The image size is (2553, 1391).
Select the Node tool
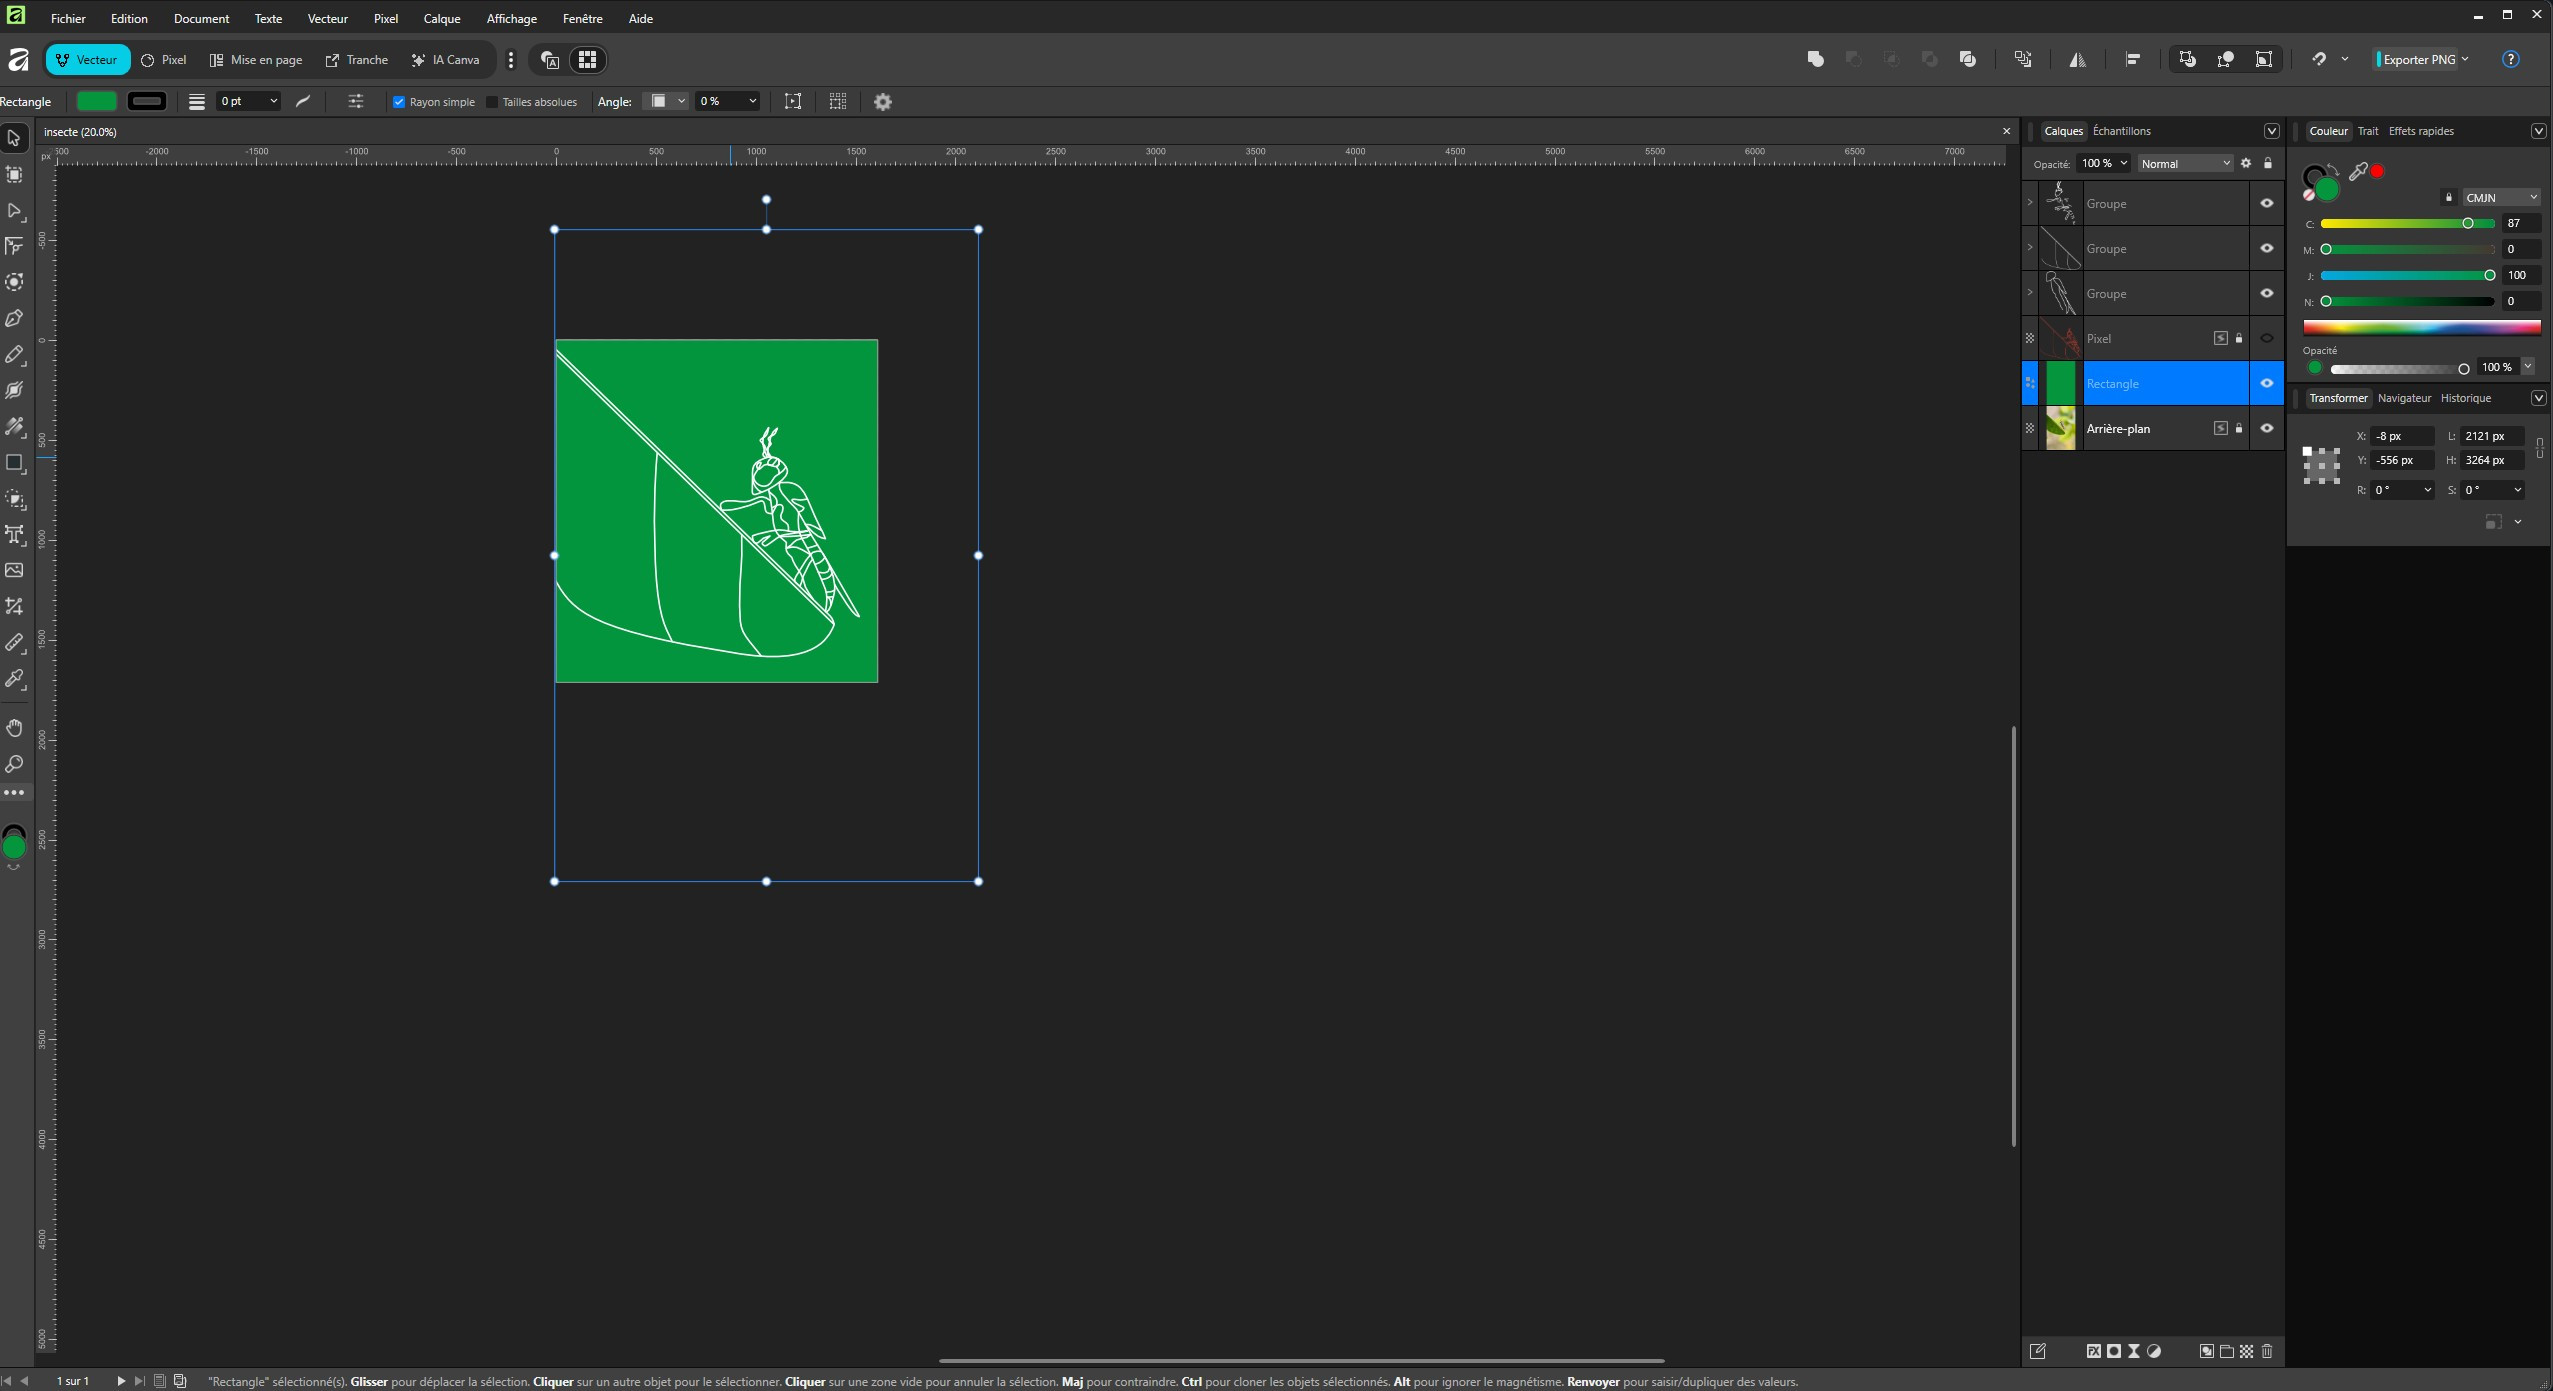(x=14, y=211)
